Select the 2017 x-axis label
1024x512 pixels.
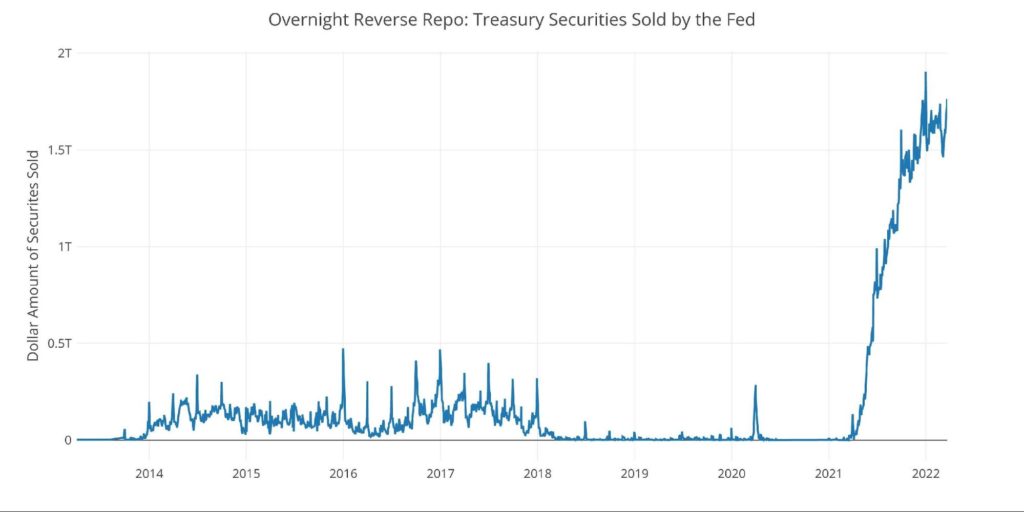(440, 473)
